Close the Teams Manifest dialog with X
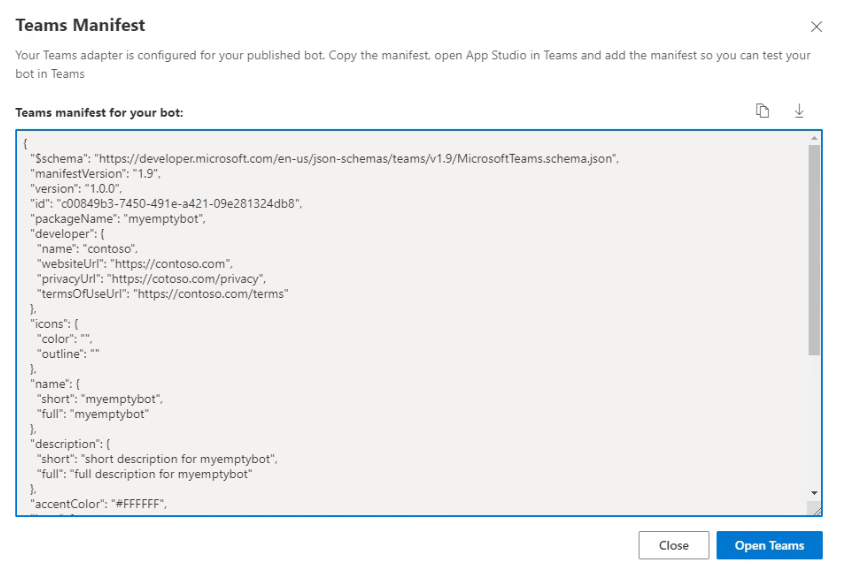The height and width of the screenshot is (578, 843). tap(816, 27)
